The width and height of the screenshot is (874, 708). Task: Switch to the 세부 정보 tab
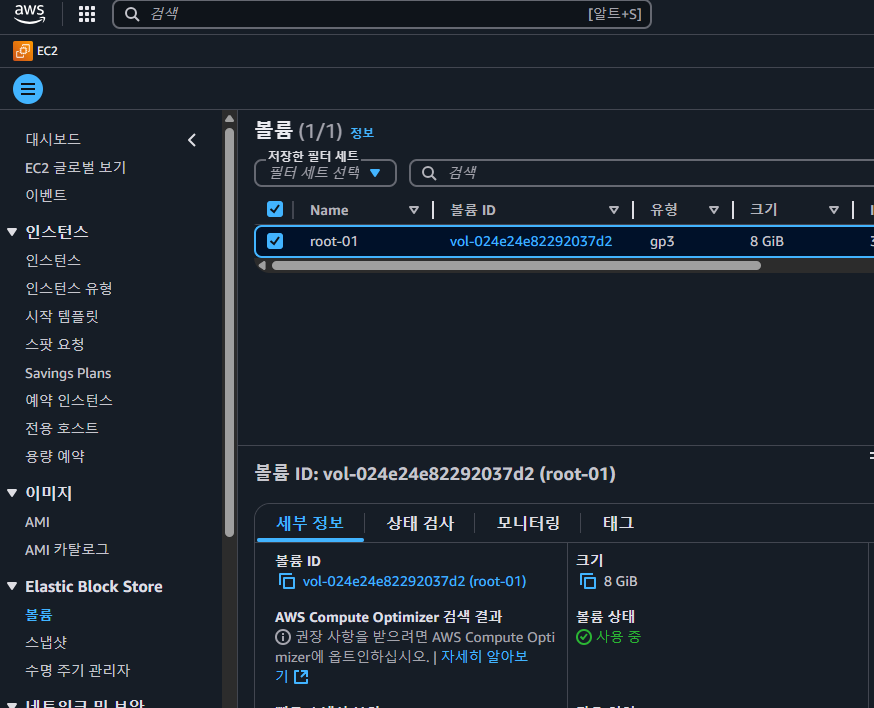coord(310,523)
